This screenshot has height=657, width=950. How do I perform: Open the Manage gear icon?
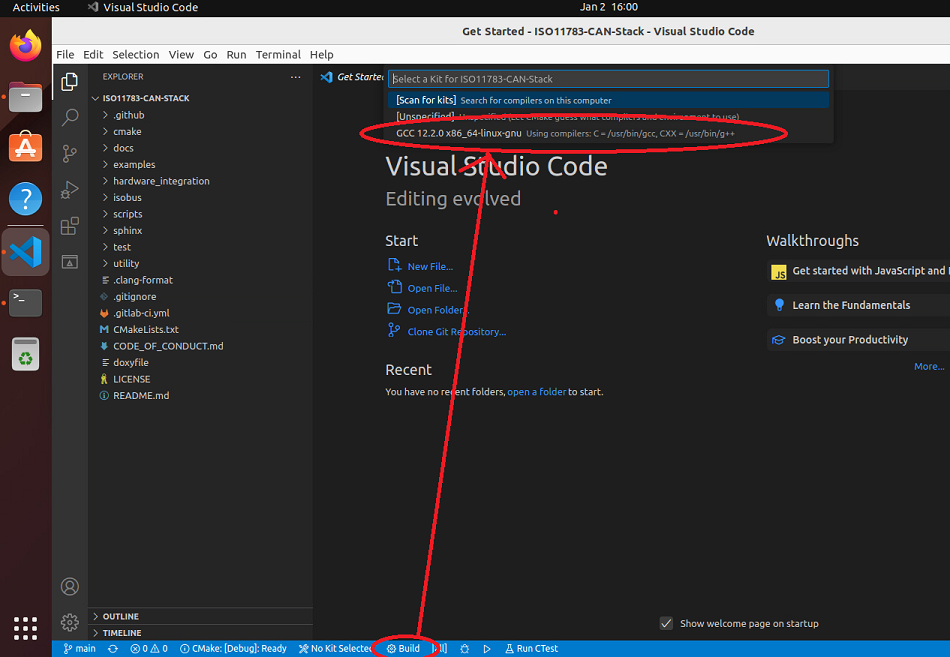[x=70, y=622]
